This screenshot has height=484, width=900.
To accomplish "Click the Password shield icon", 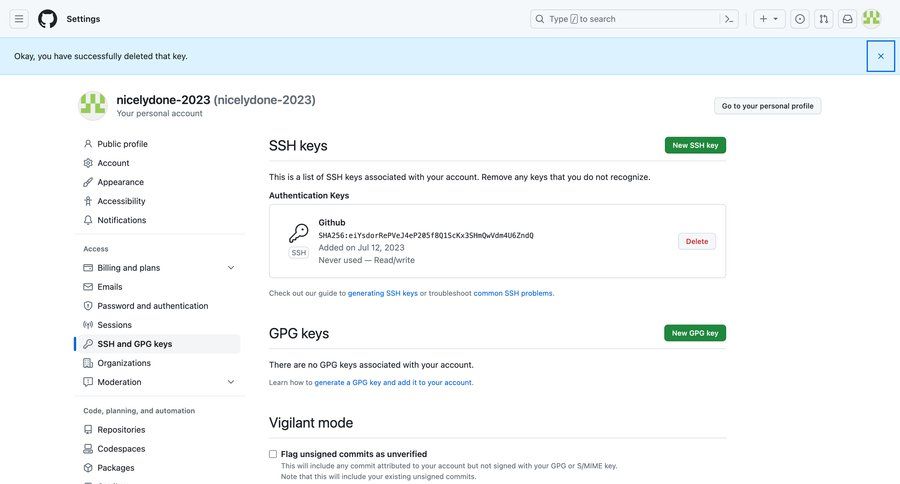I will tap(88, 305).
